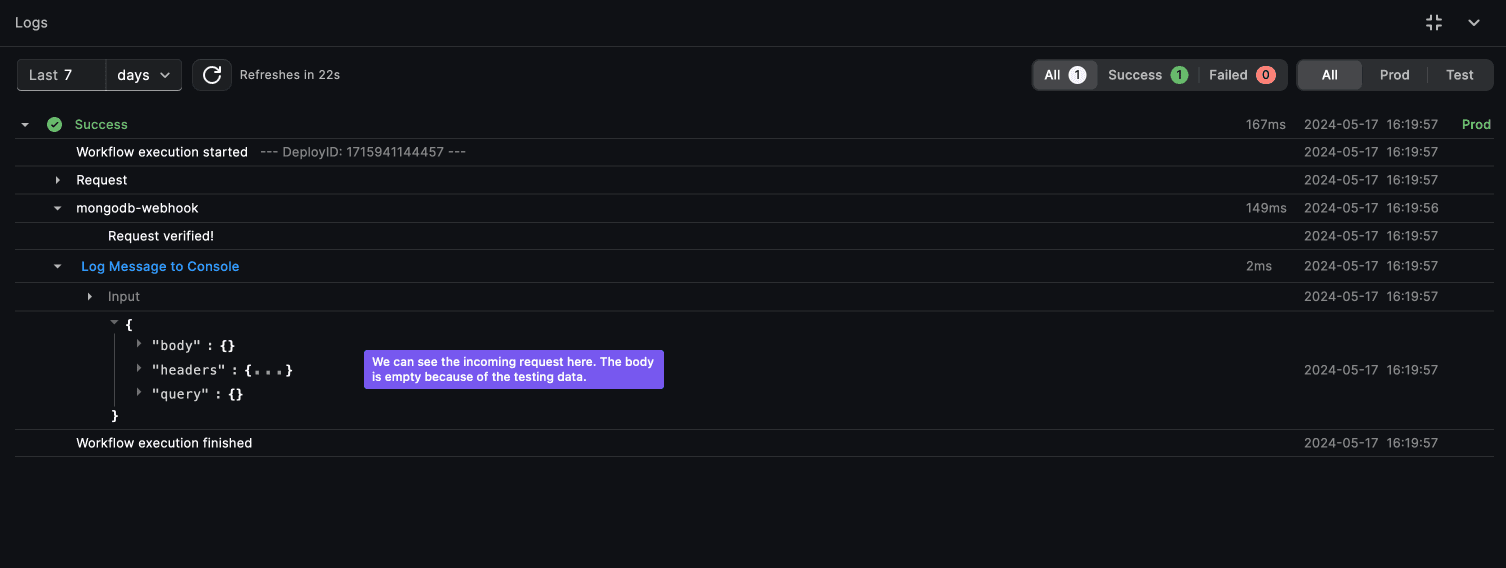Collapse the JSON root object

coord(114,323)
